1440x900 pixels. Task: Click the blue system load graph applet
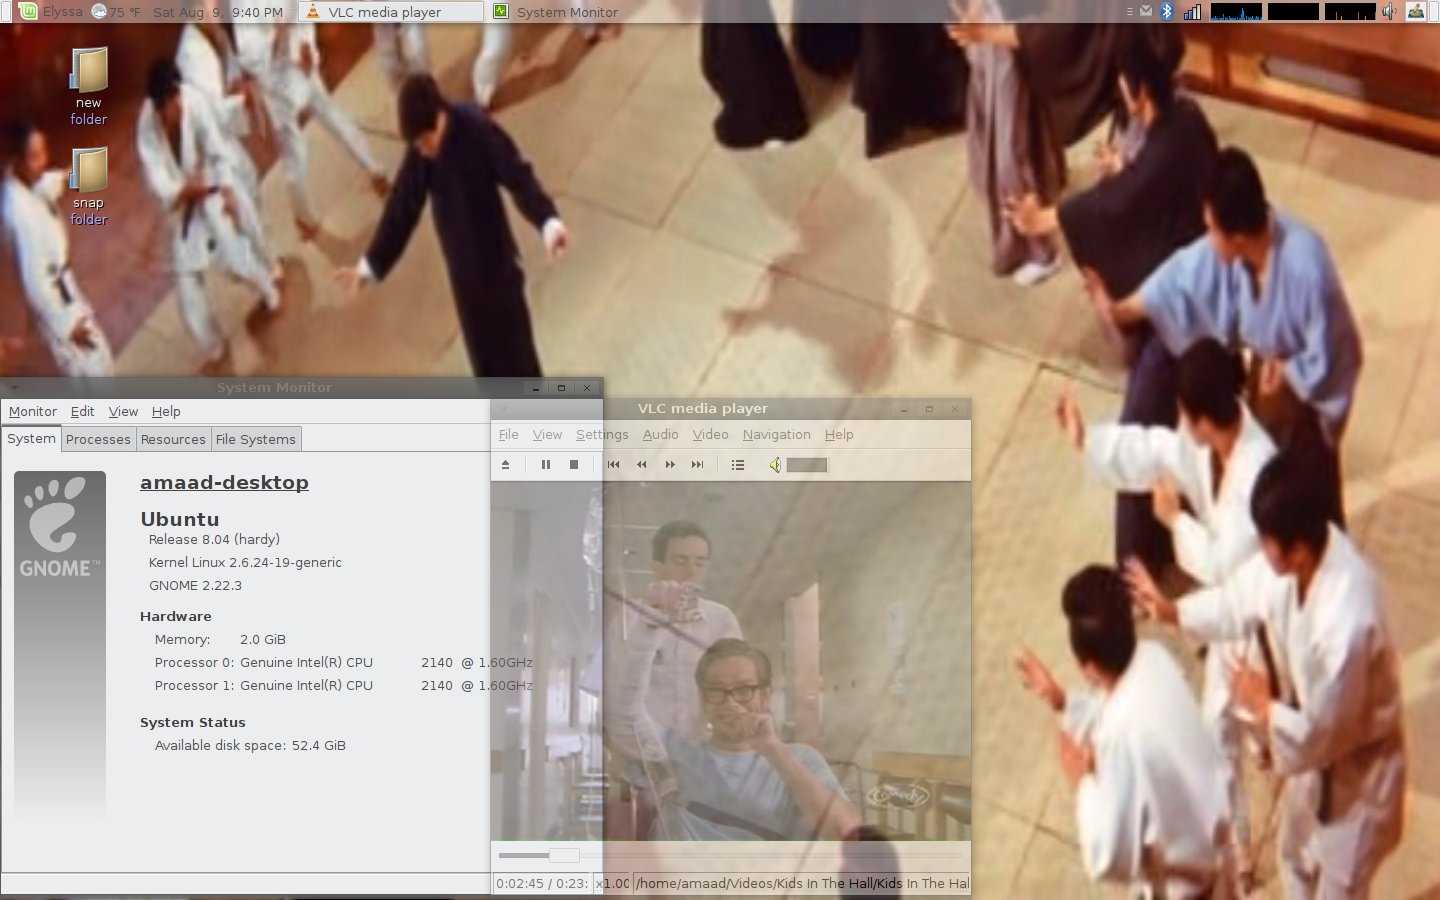click(x=1236, y=12)
